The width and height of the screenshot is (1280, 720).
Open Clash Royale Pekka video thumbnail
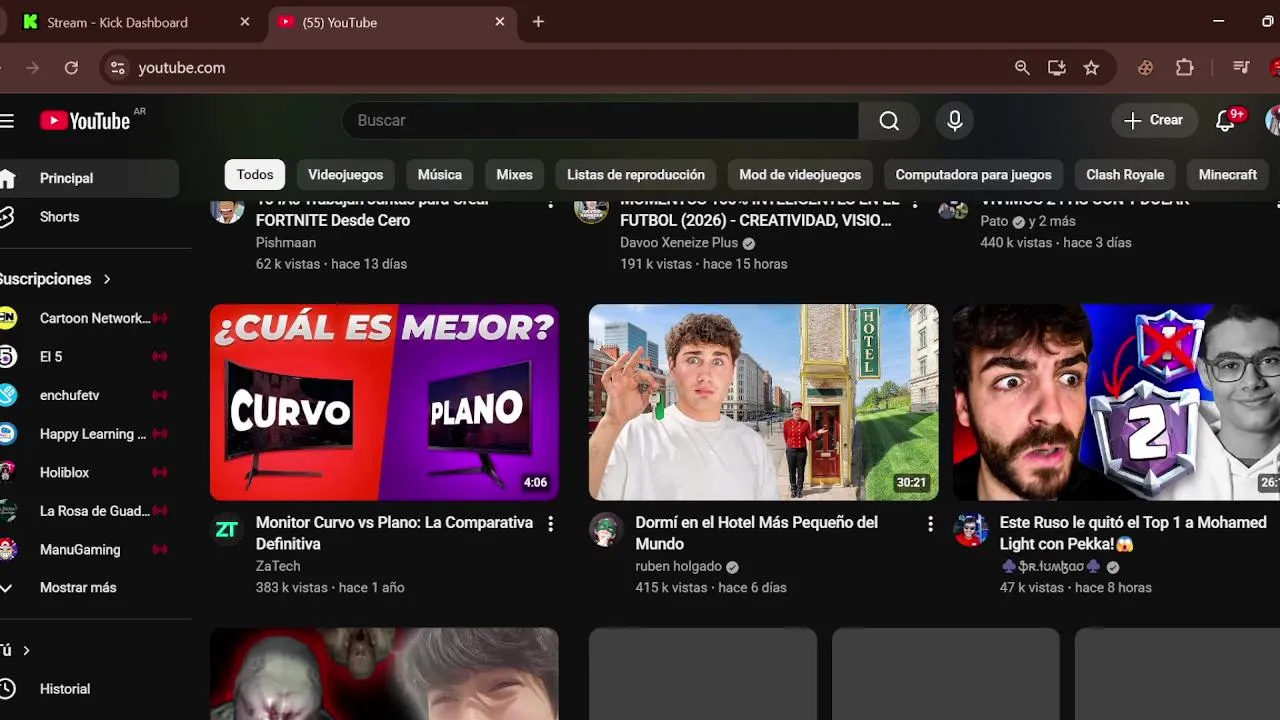(x=1116, y=402)
